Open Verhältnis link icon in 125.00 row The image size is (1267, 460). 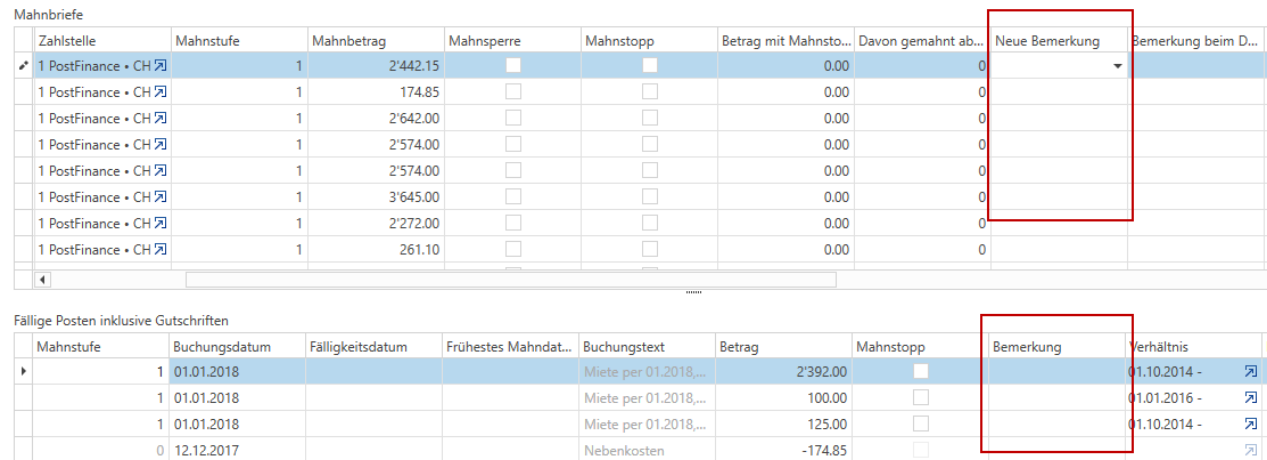[x=1250, y=423]
